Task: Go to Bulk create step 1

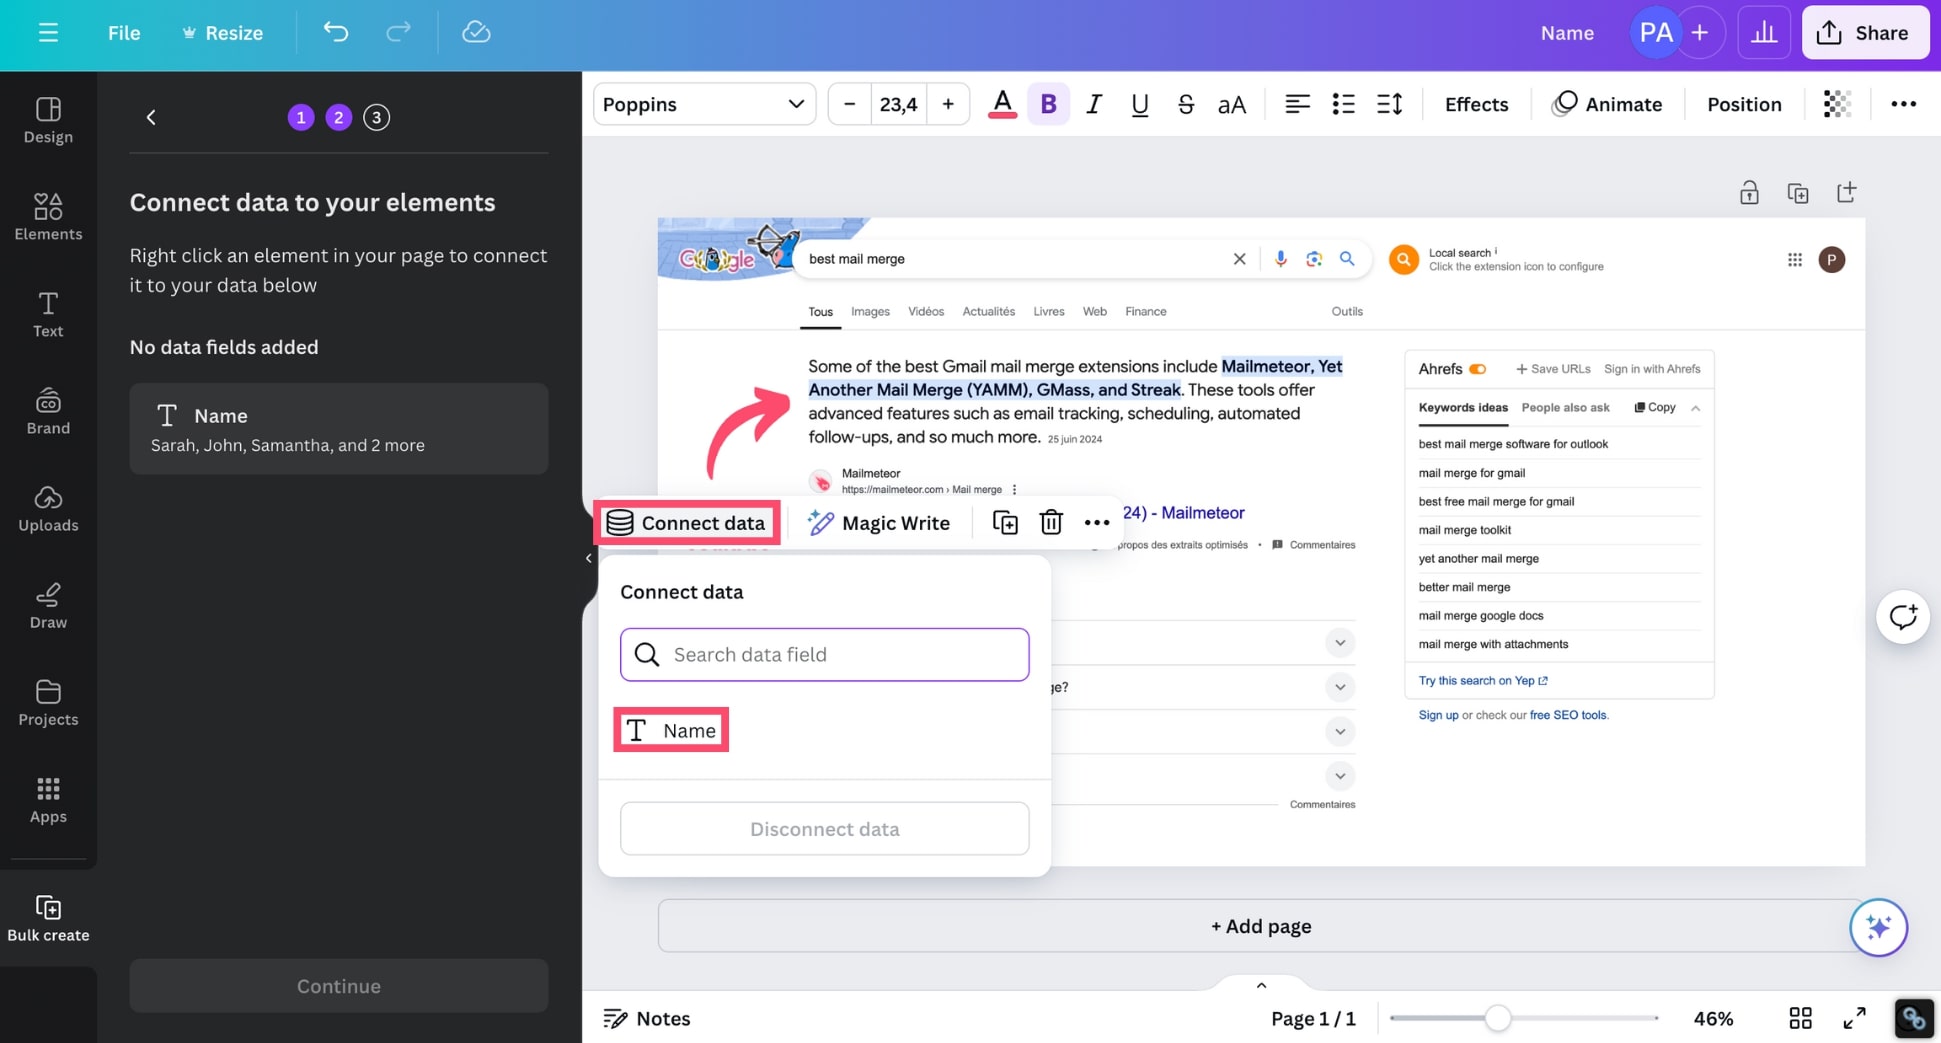Action: click(x=301, y=117)
